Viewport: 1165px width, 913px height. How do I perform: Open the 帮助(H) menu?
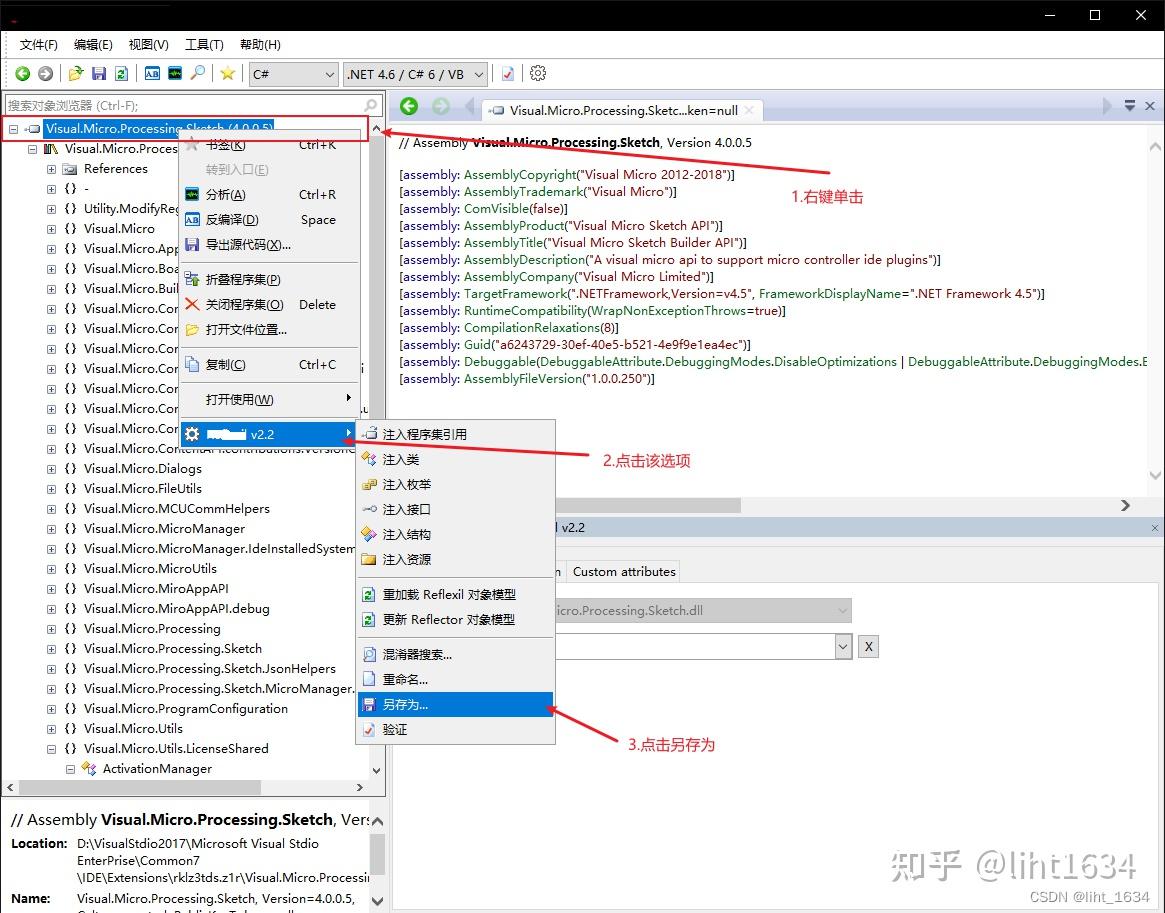click(x=260, y=45)
